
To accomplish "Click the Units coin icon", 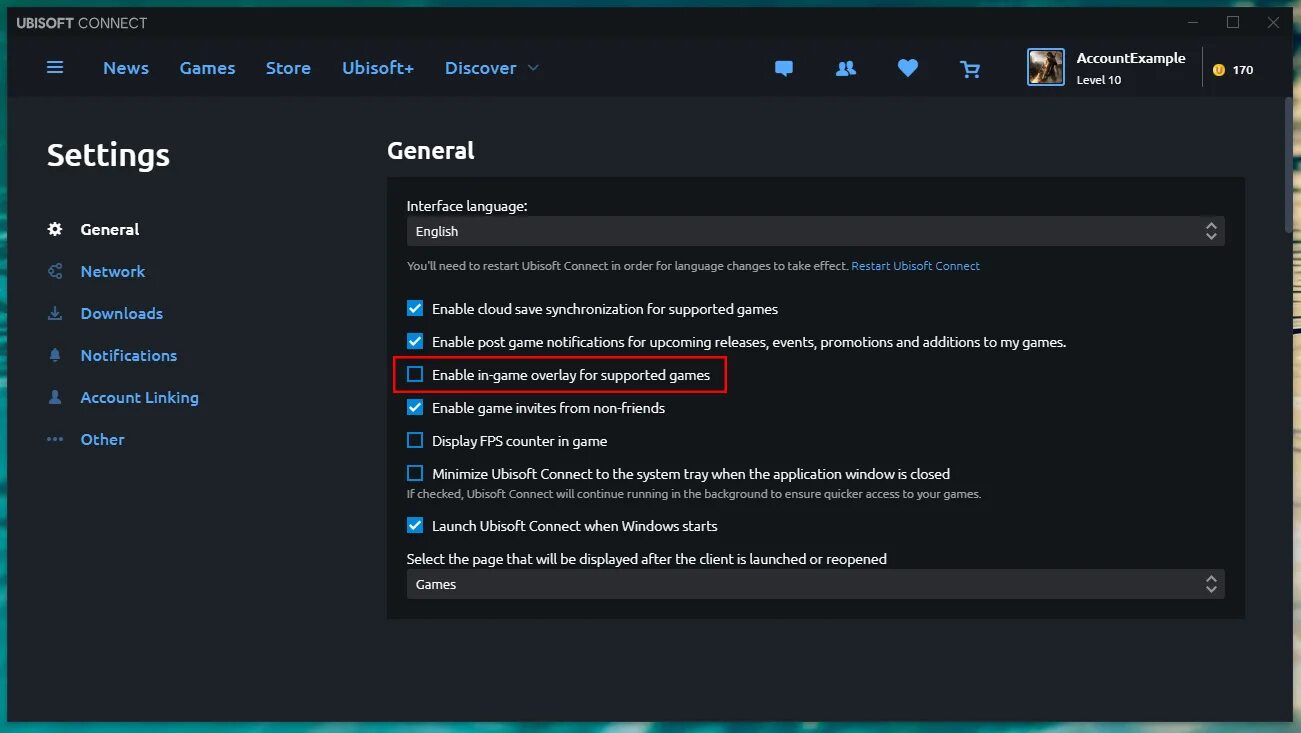I will pyautogui.click(x=1218, y=70).
